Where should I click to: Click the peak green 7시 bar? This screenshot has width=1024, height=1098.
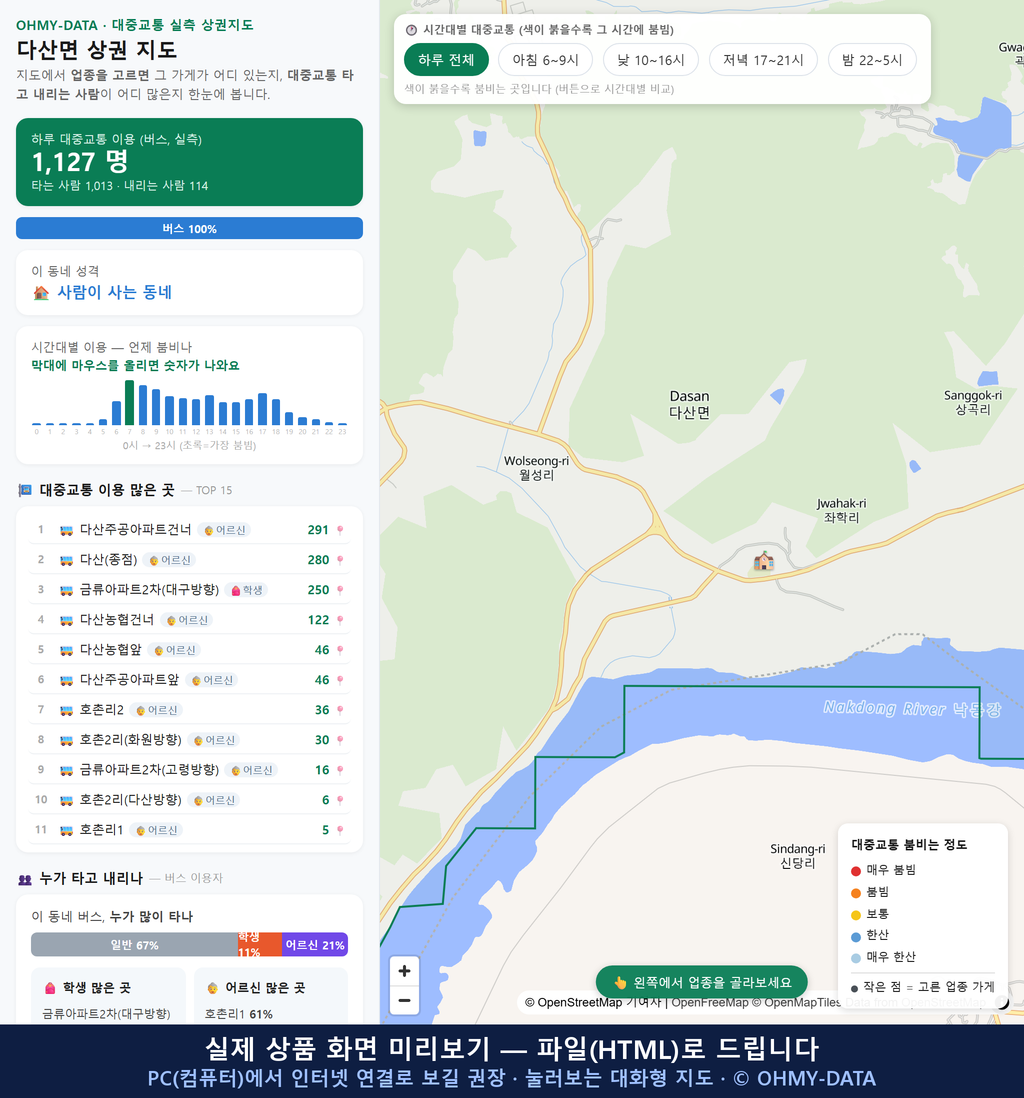pyautogui.click(x=130, y=403)
